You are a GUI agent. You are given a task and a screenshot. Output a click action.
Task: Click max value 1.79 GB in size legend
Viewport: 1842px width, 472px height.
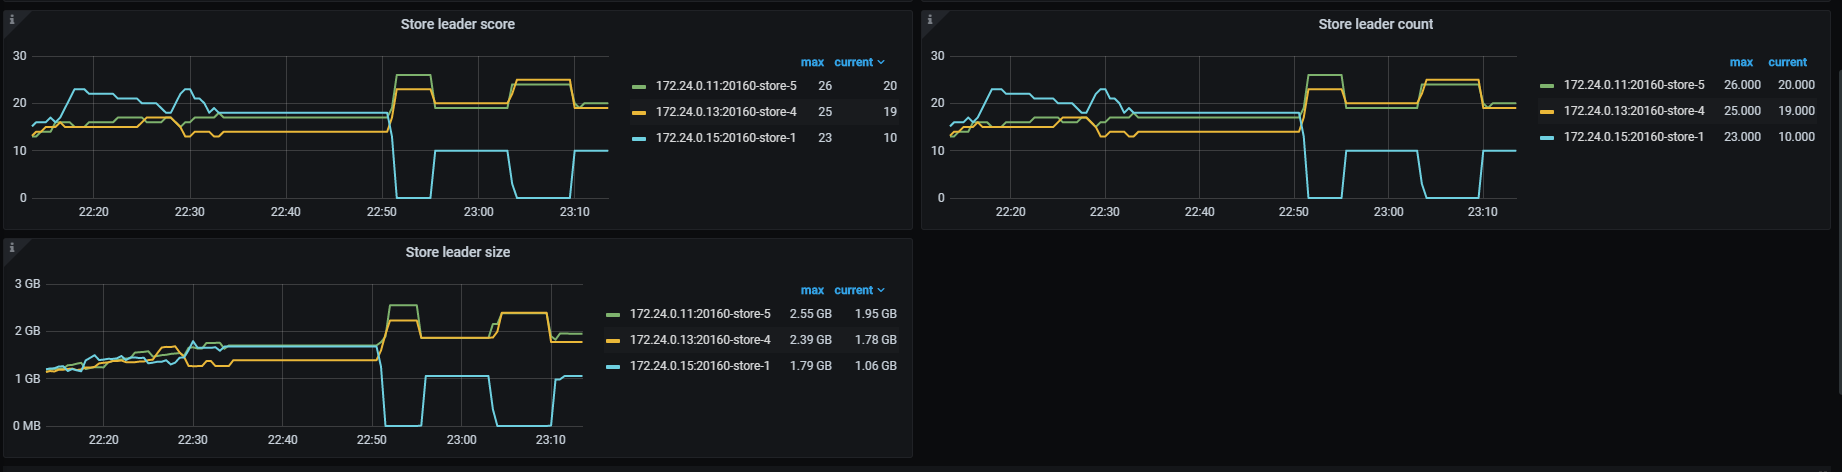(811, 366)
